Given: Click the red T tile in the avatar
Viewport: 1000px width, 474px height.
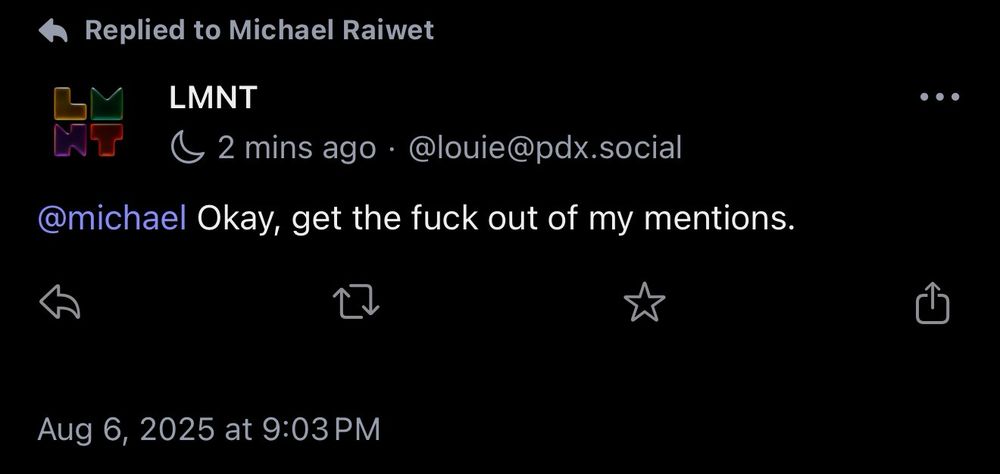Looking at the screenshot, I should click(107, 140).
